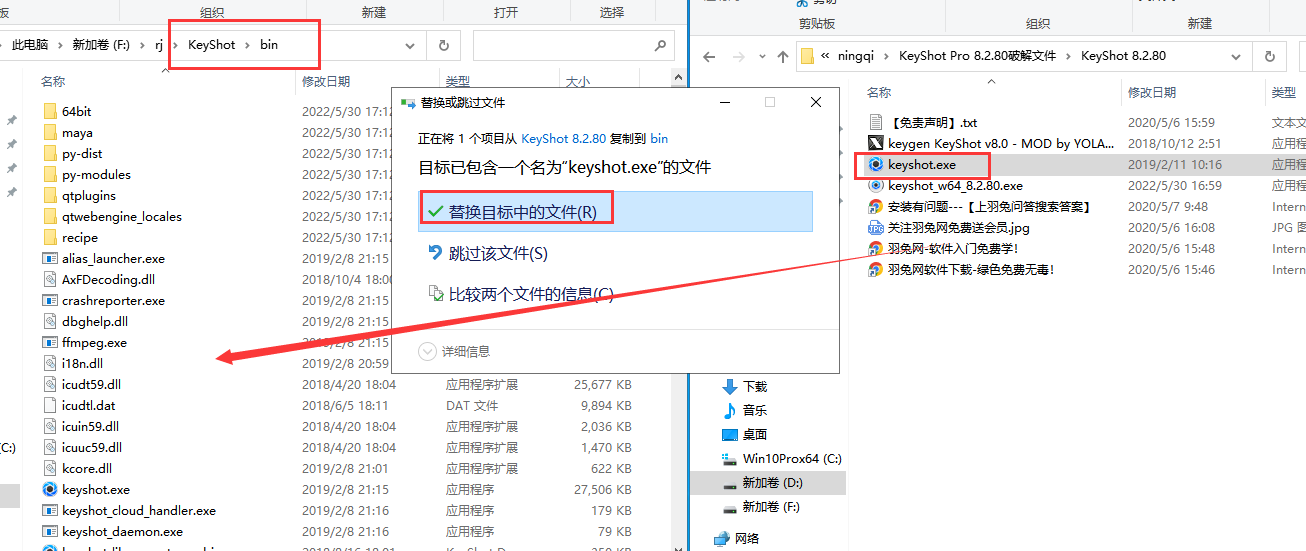Viewport: 1306px width, 551px height.
Task: Refresh the bin folder window
Action: coord(443,45)
